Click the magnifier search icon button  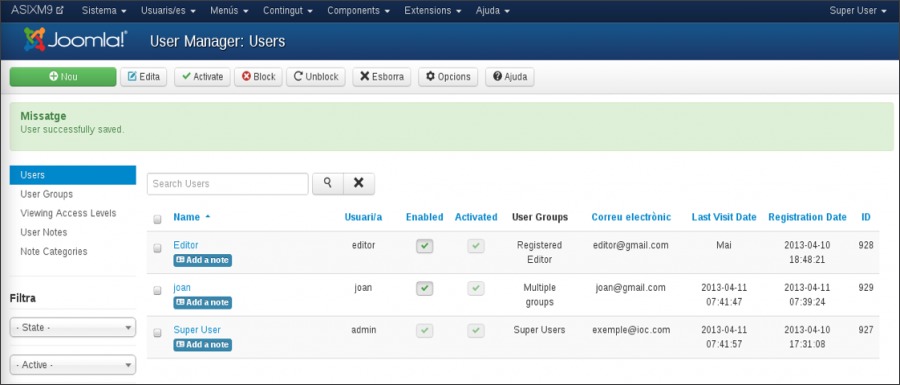pyautogui.click(x=328, y=184)
